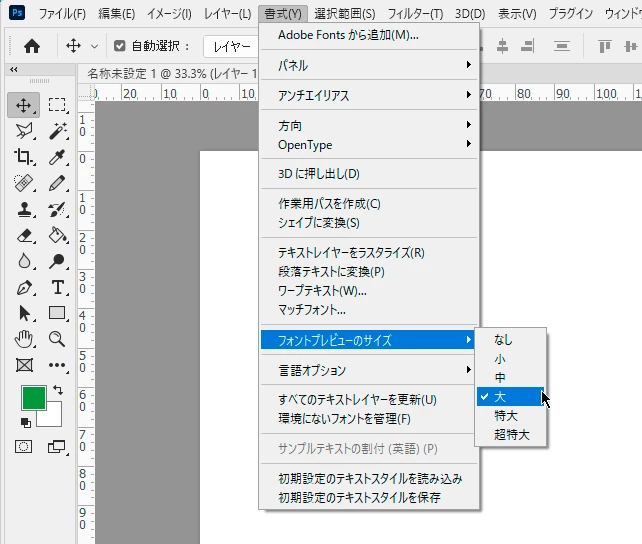Select the Hand tool
The width and height of the screenshot is (642, 544).
coord(24,339)
